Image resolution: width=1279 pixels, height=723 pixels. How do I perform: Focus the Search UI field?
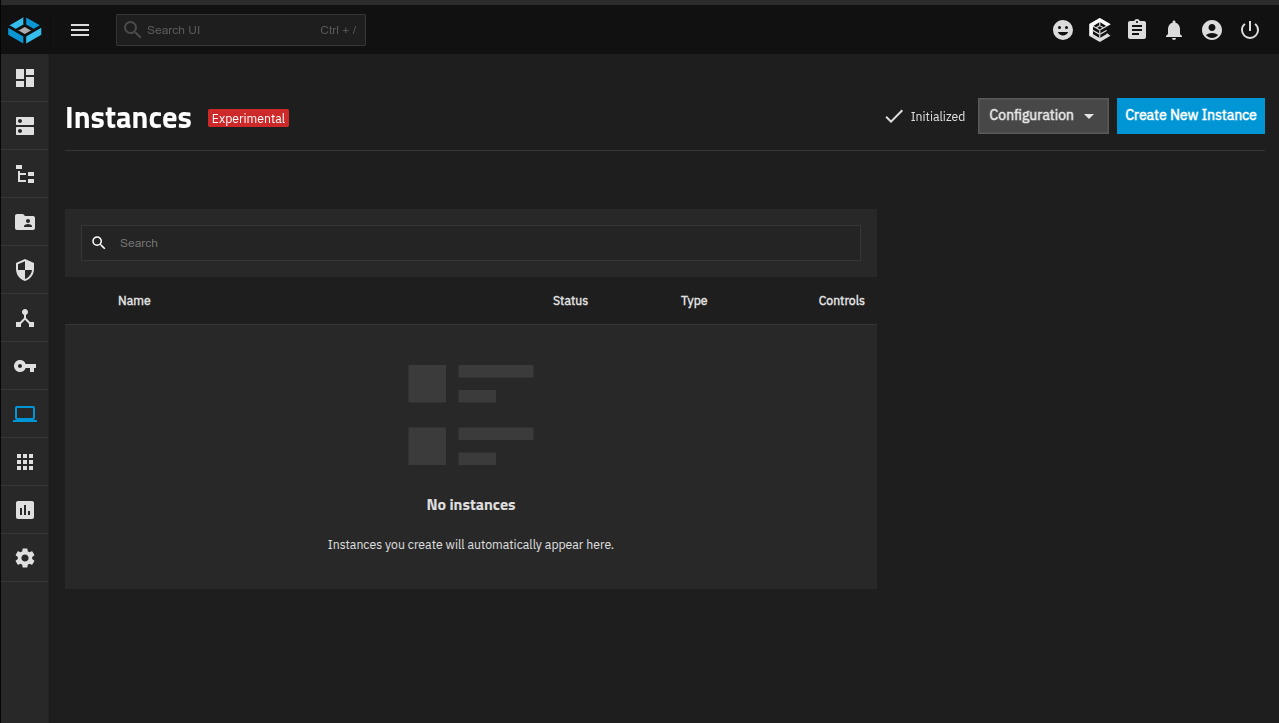241,30
